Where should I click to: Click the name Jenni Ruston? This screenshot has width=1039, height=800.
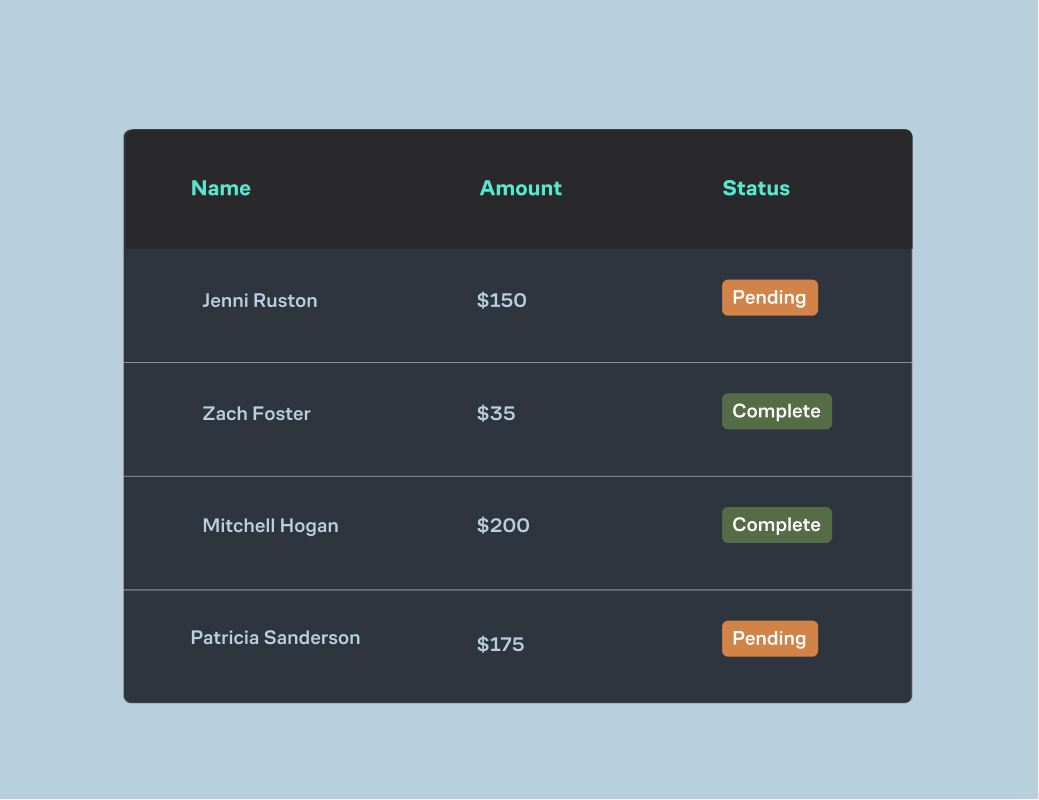[x=260, y=300]
